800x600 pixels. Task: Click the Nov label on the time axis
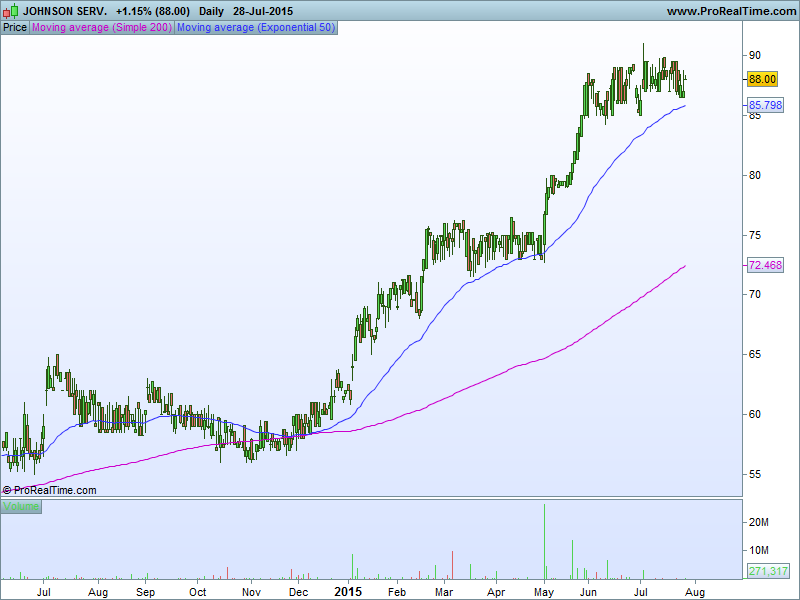pos(251,592)
